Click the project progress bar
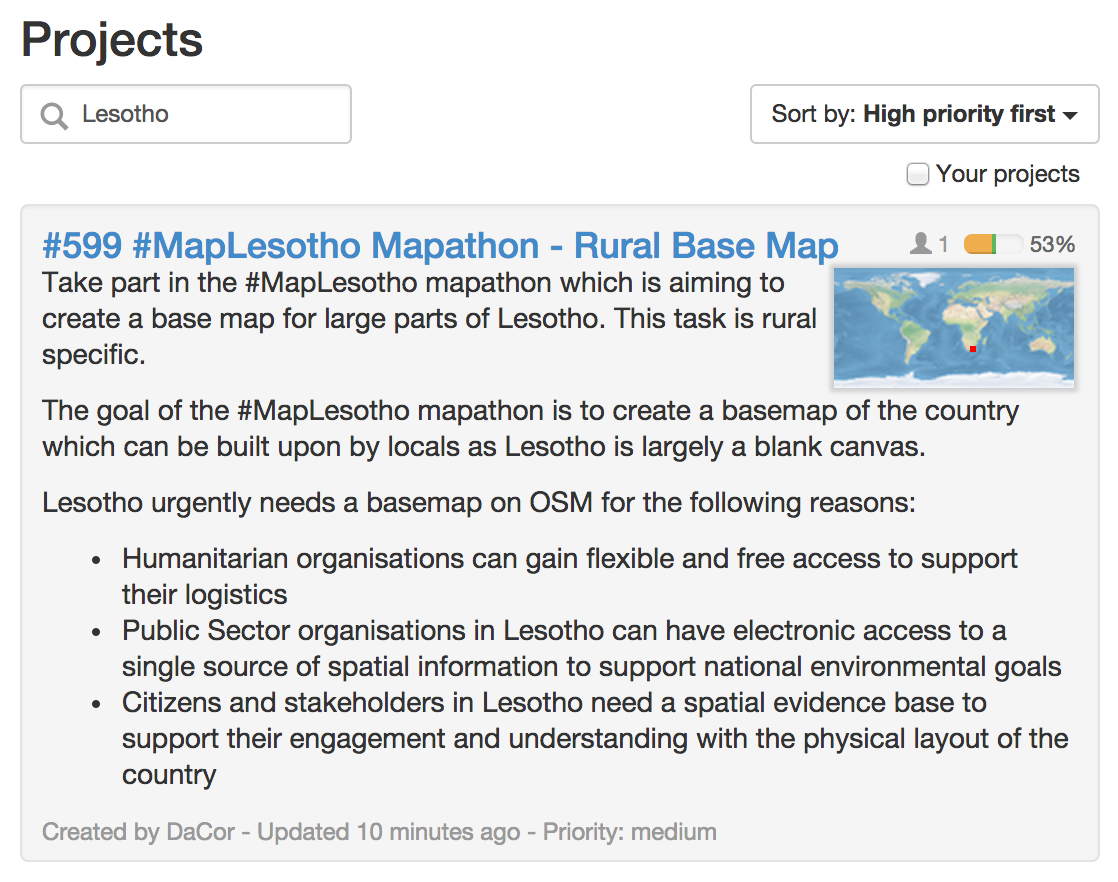 pos(993,245)
